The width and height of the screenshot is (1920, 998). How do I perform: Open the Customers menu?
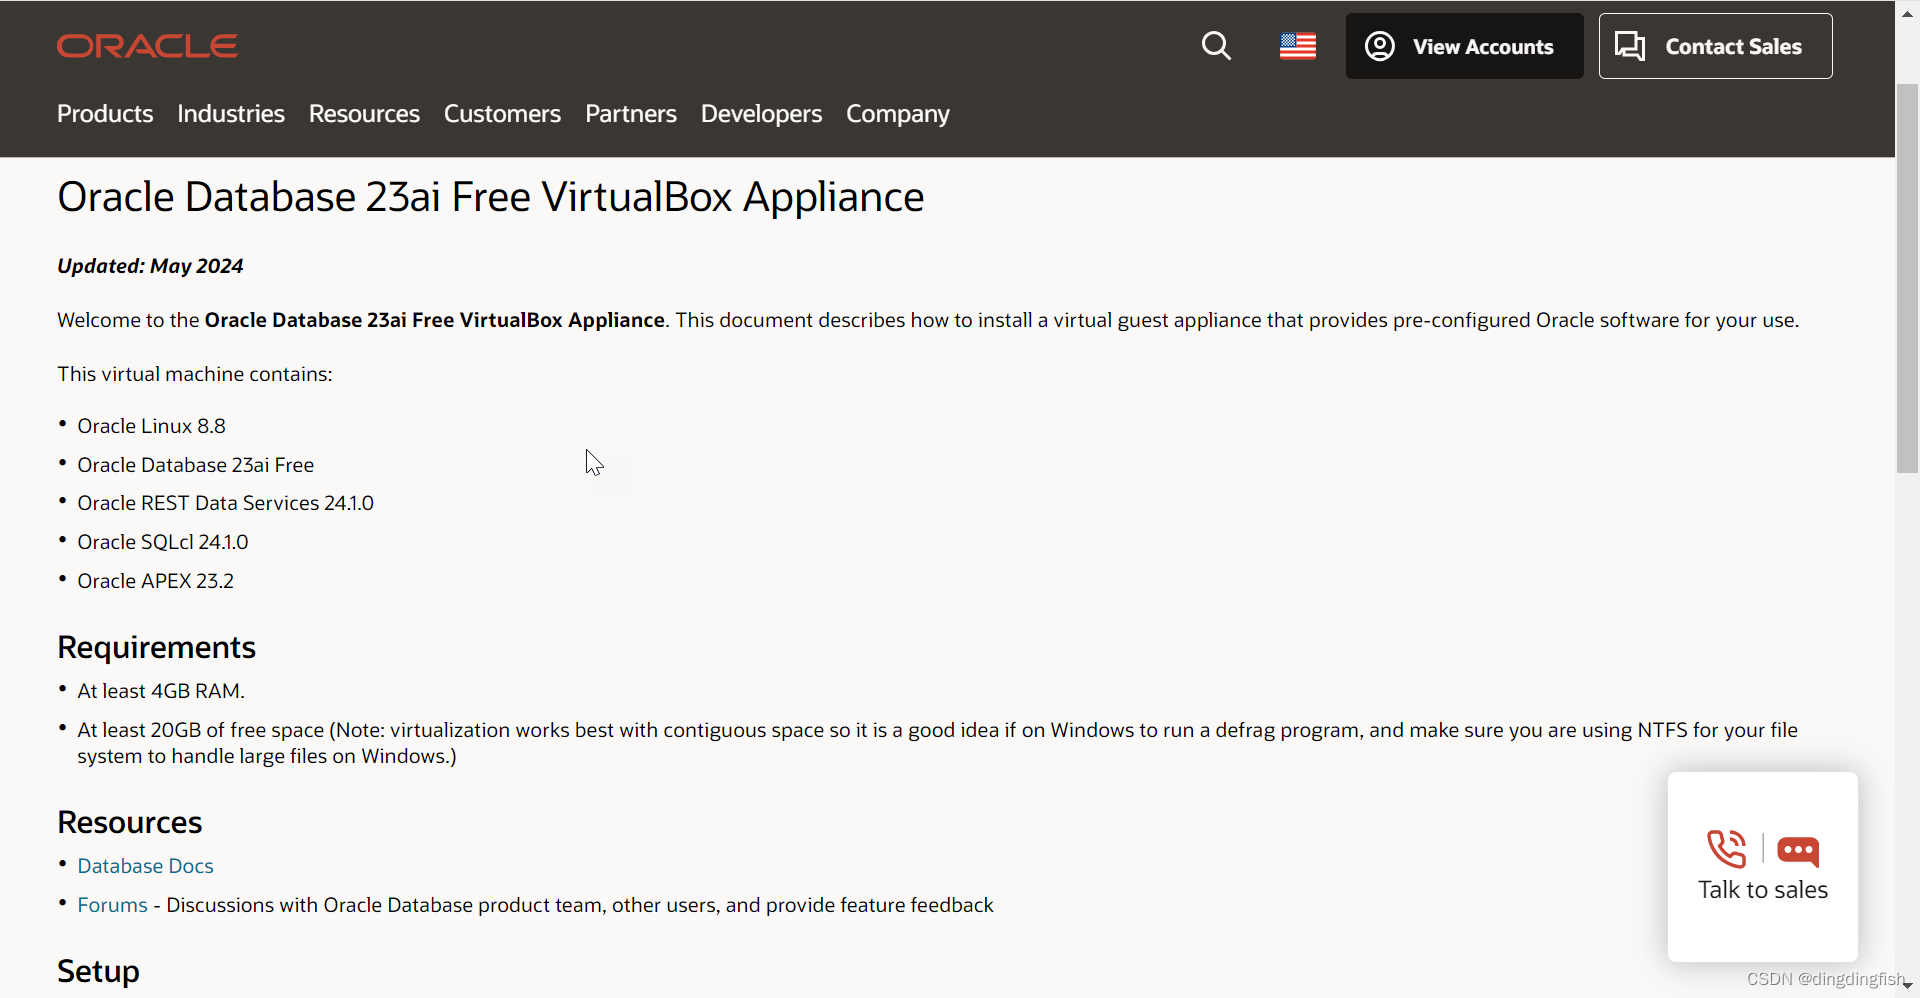coord(502,114)
